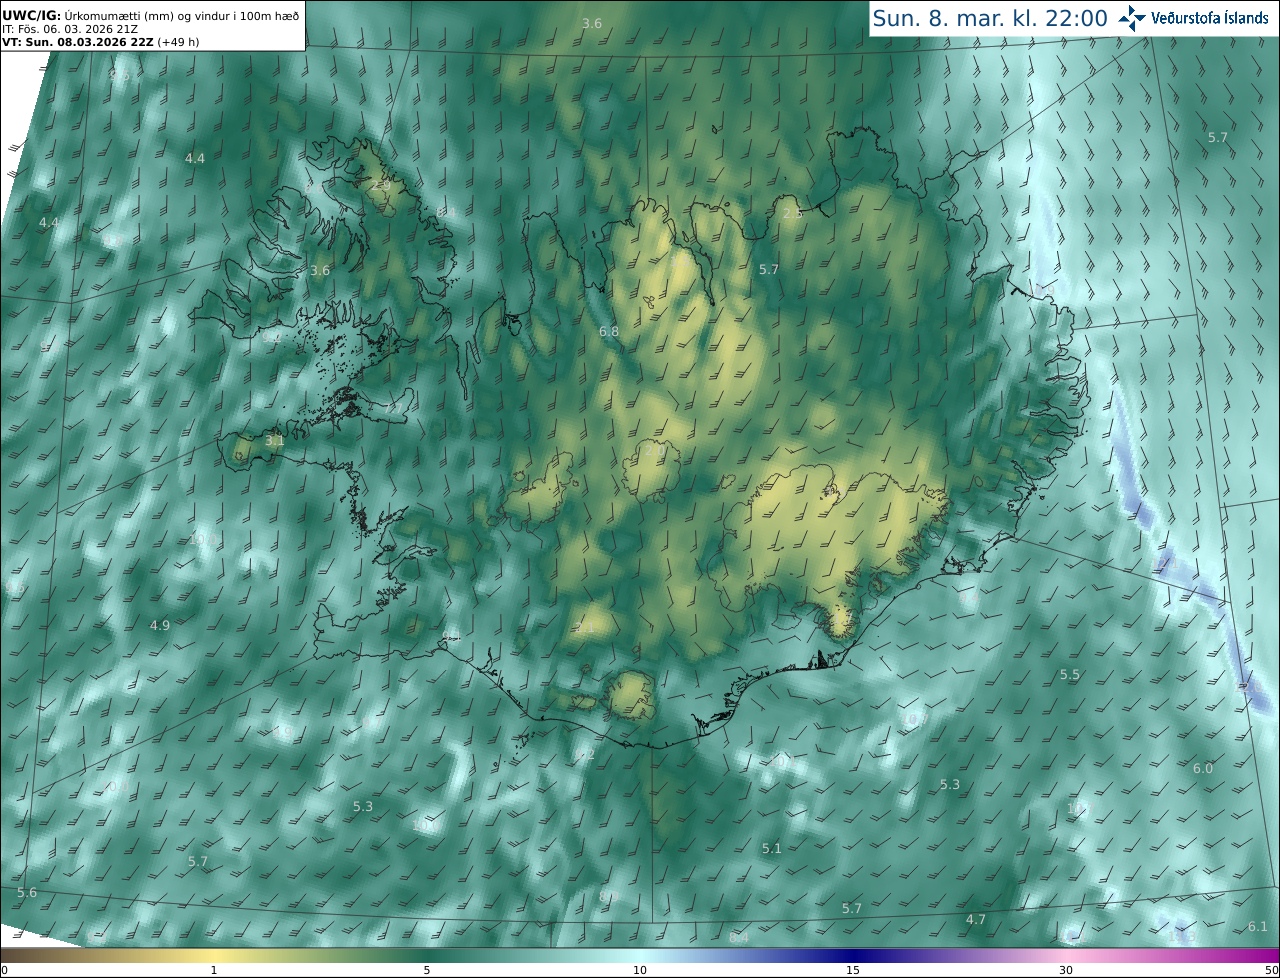Click the "UWC/IG" model title text

31,15
